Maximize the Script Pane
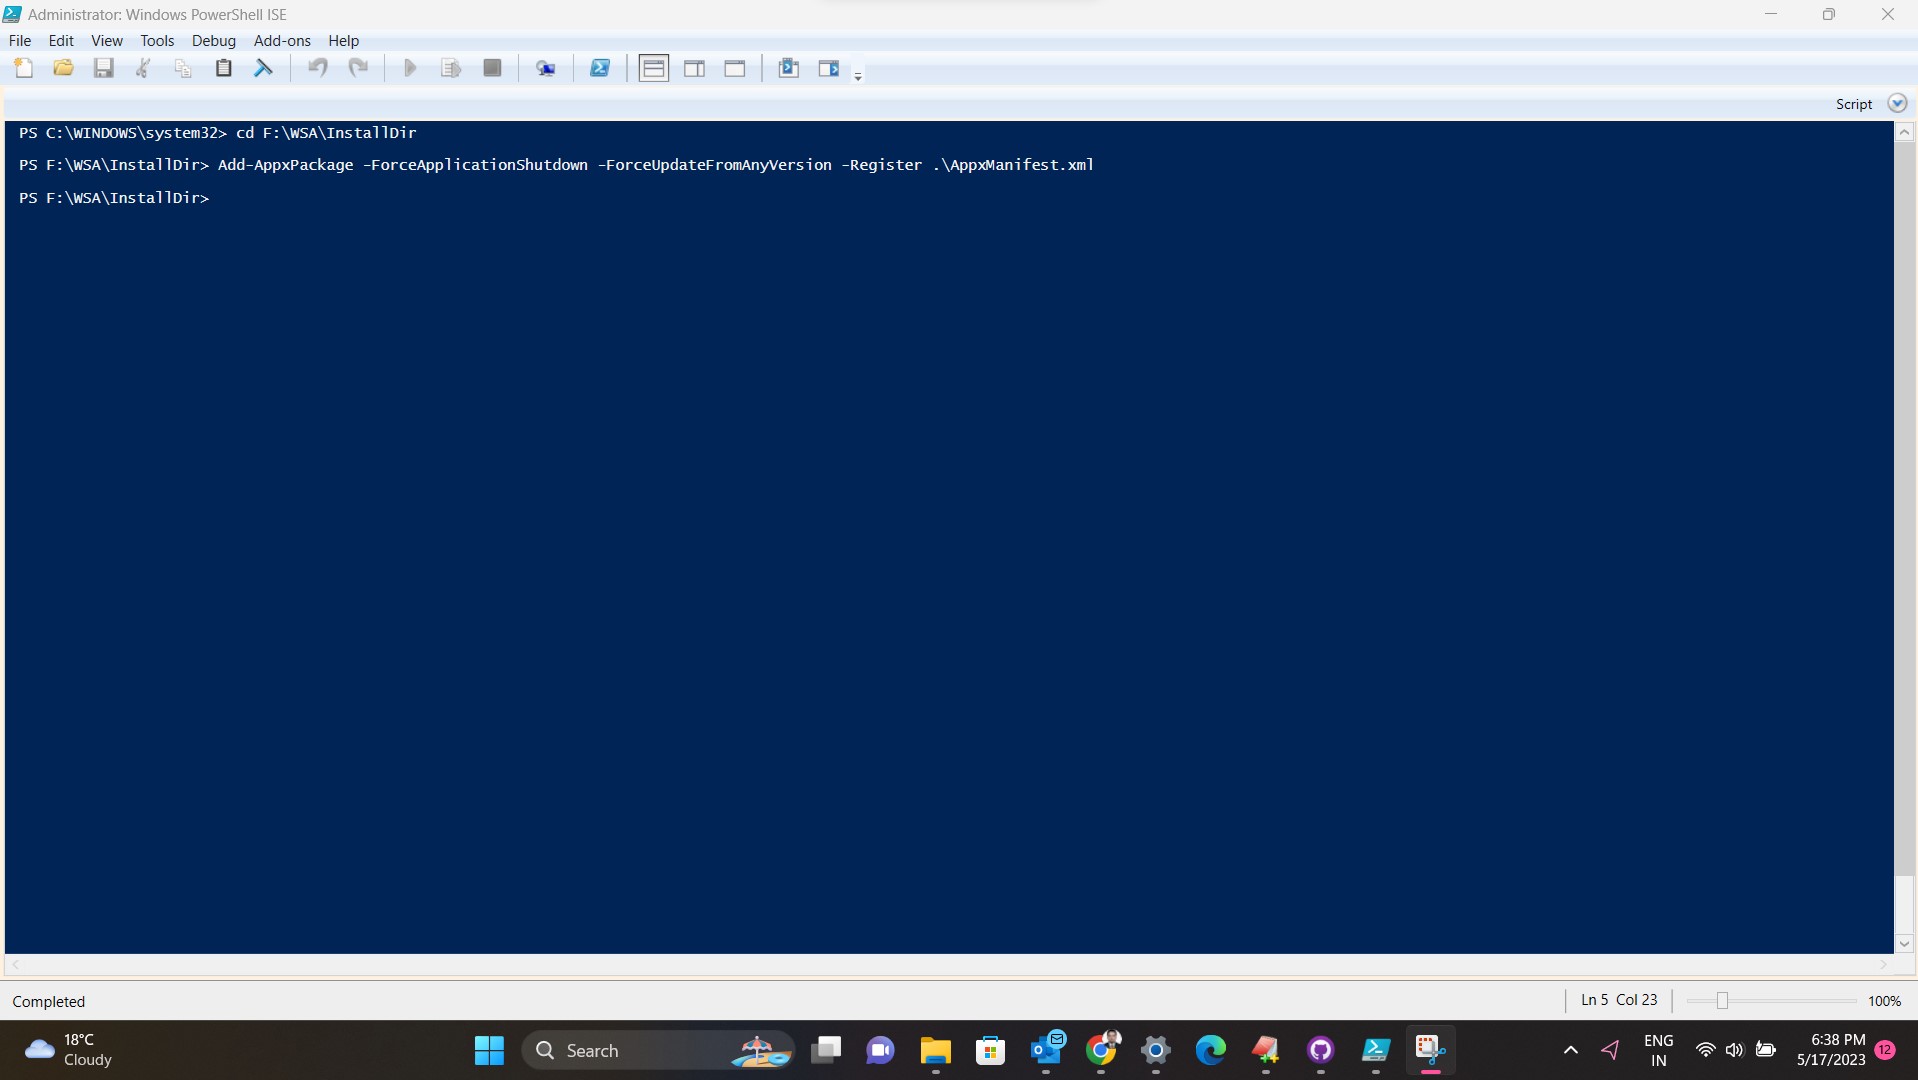 735,67
